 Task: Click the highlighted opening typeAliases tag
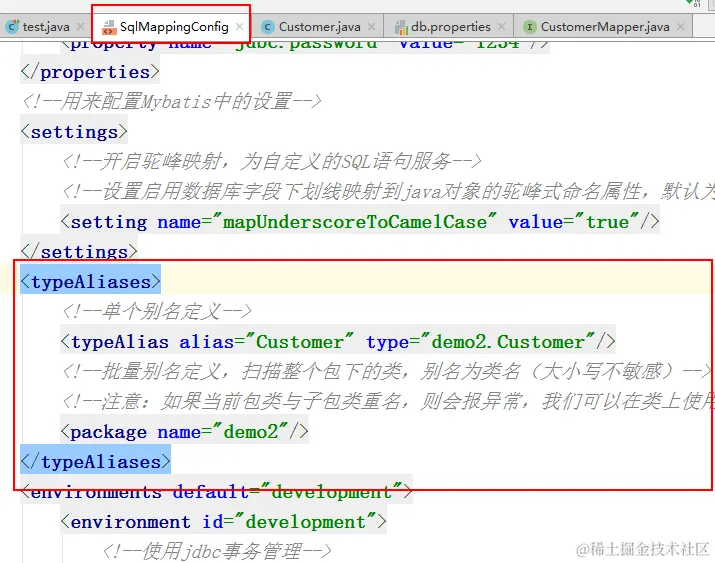point(90,282)
